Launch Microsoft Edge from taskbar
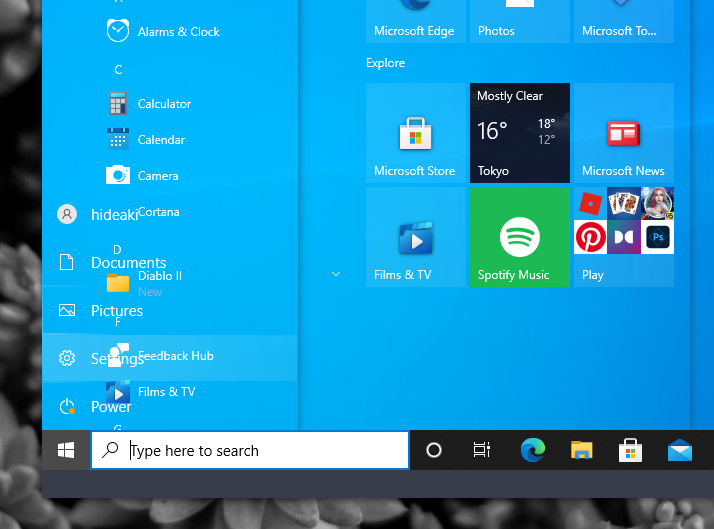 coord(533,450)
